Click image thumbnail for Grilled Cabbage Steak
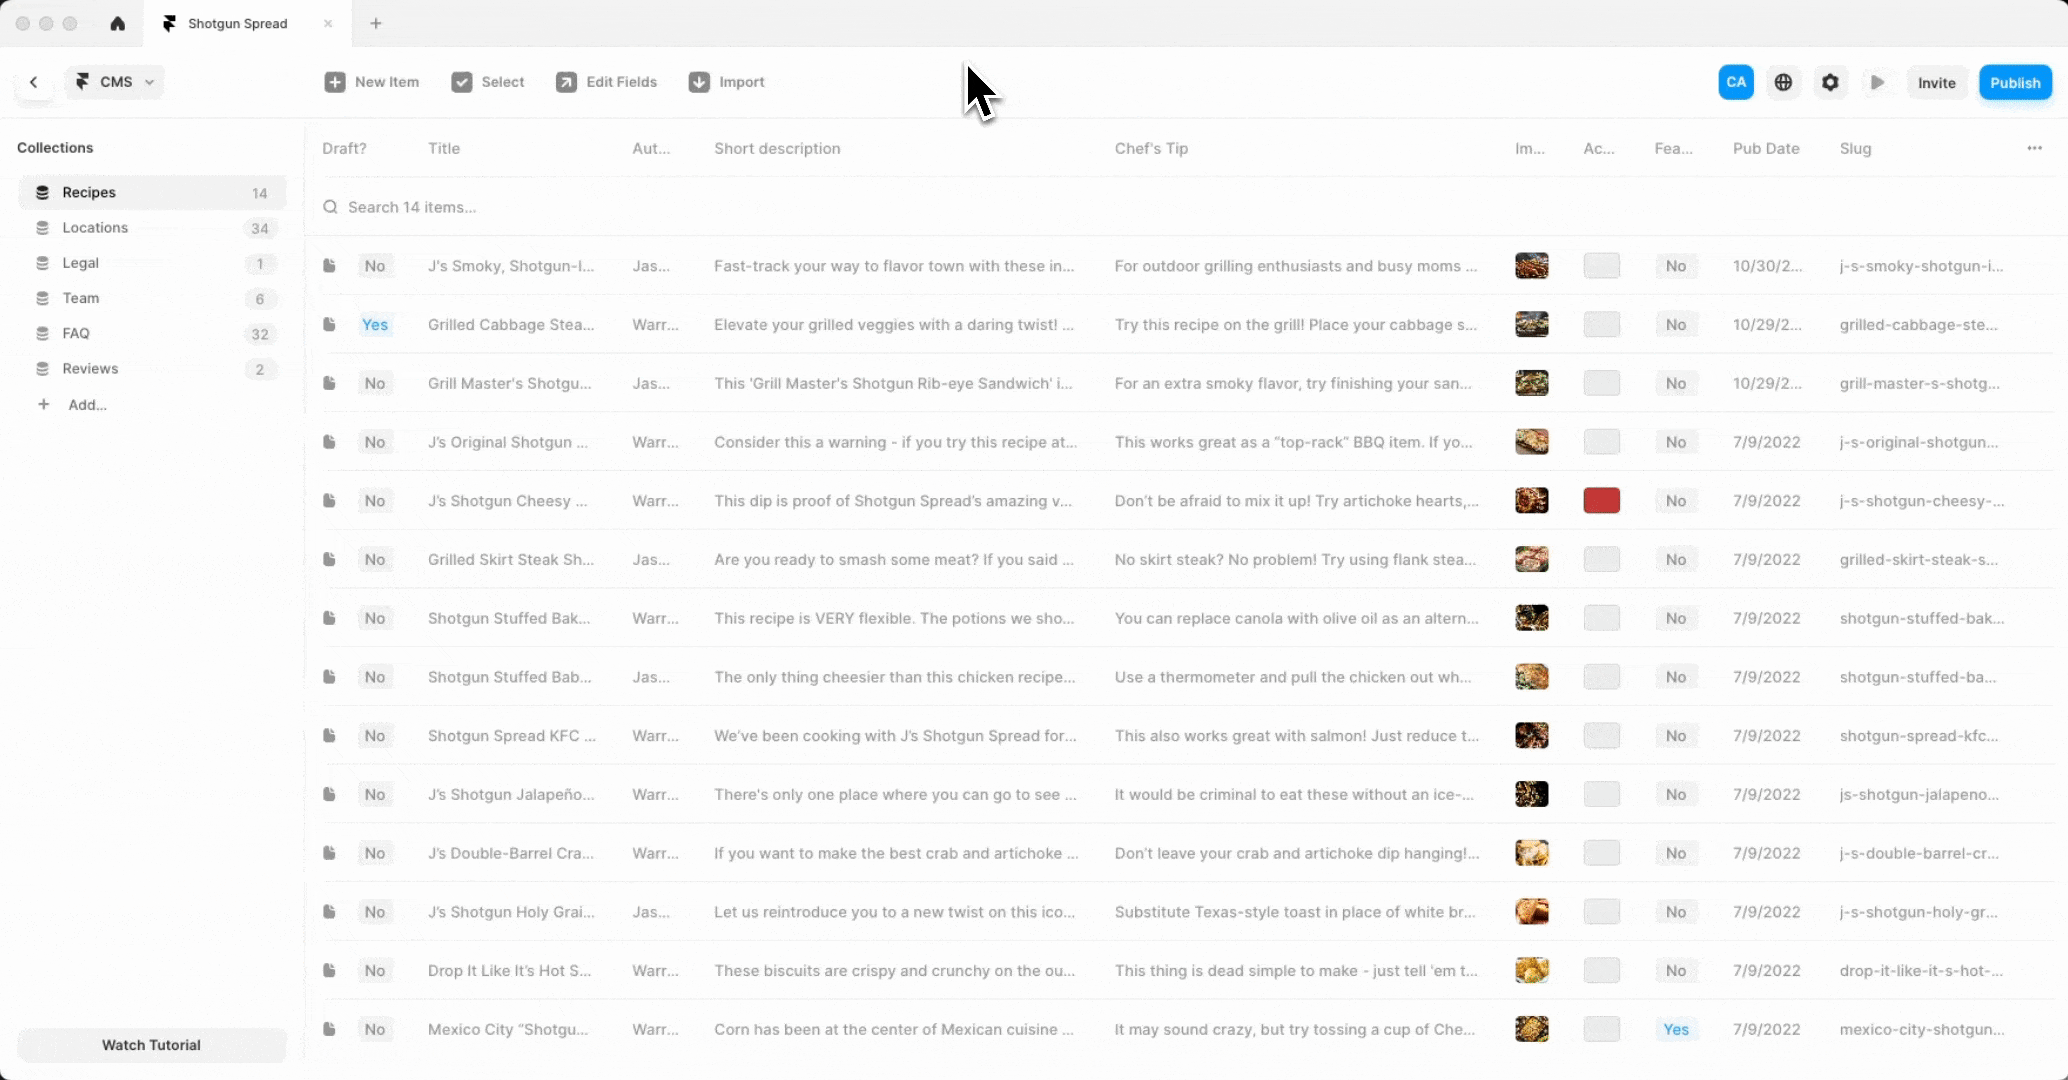The width and height of the screenshot is (2068, 1080). (1531, 324)
